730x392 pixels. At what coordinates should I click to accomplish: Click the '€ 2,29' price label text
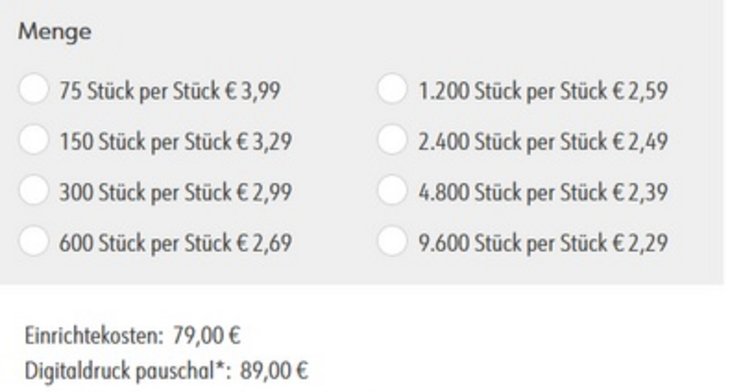tap(641, 243)
